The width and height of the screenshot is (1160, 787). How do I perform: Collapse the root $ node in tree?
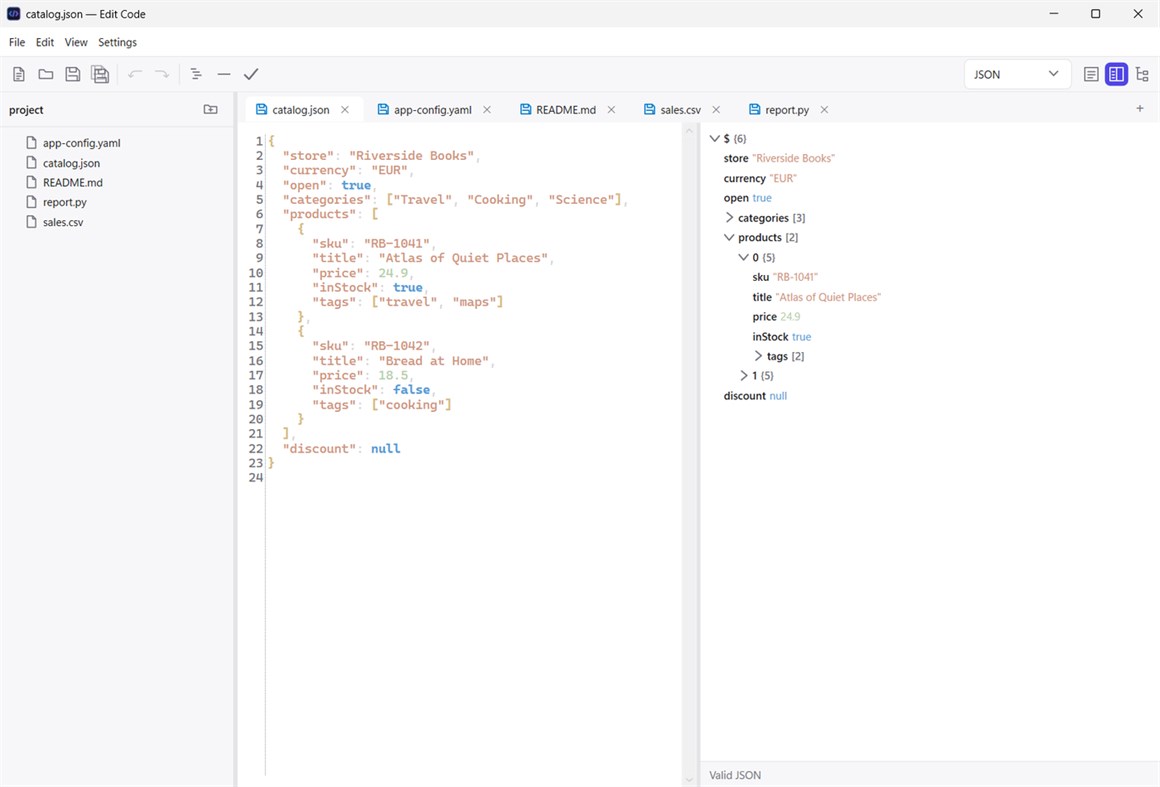(715, 138)
